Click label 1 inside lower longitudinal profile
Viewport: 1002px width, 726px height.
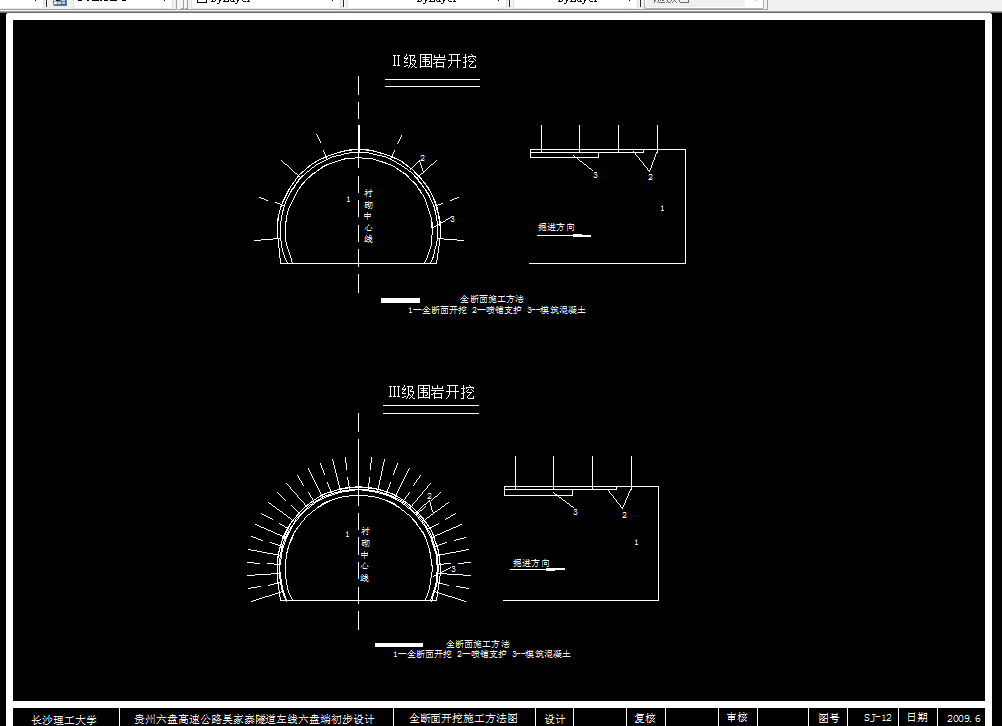[x=636, y=542]
